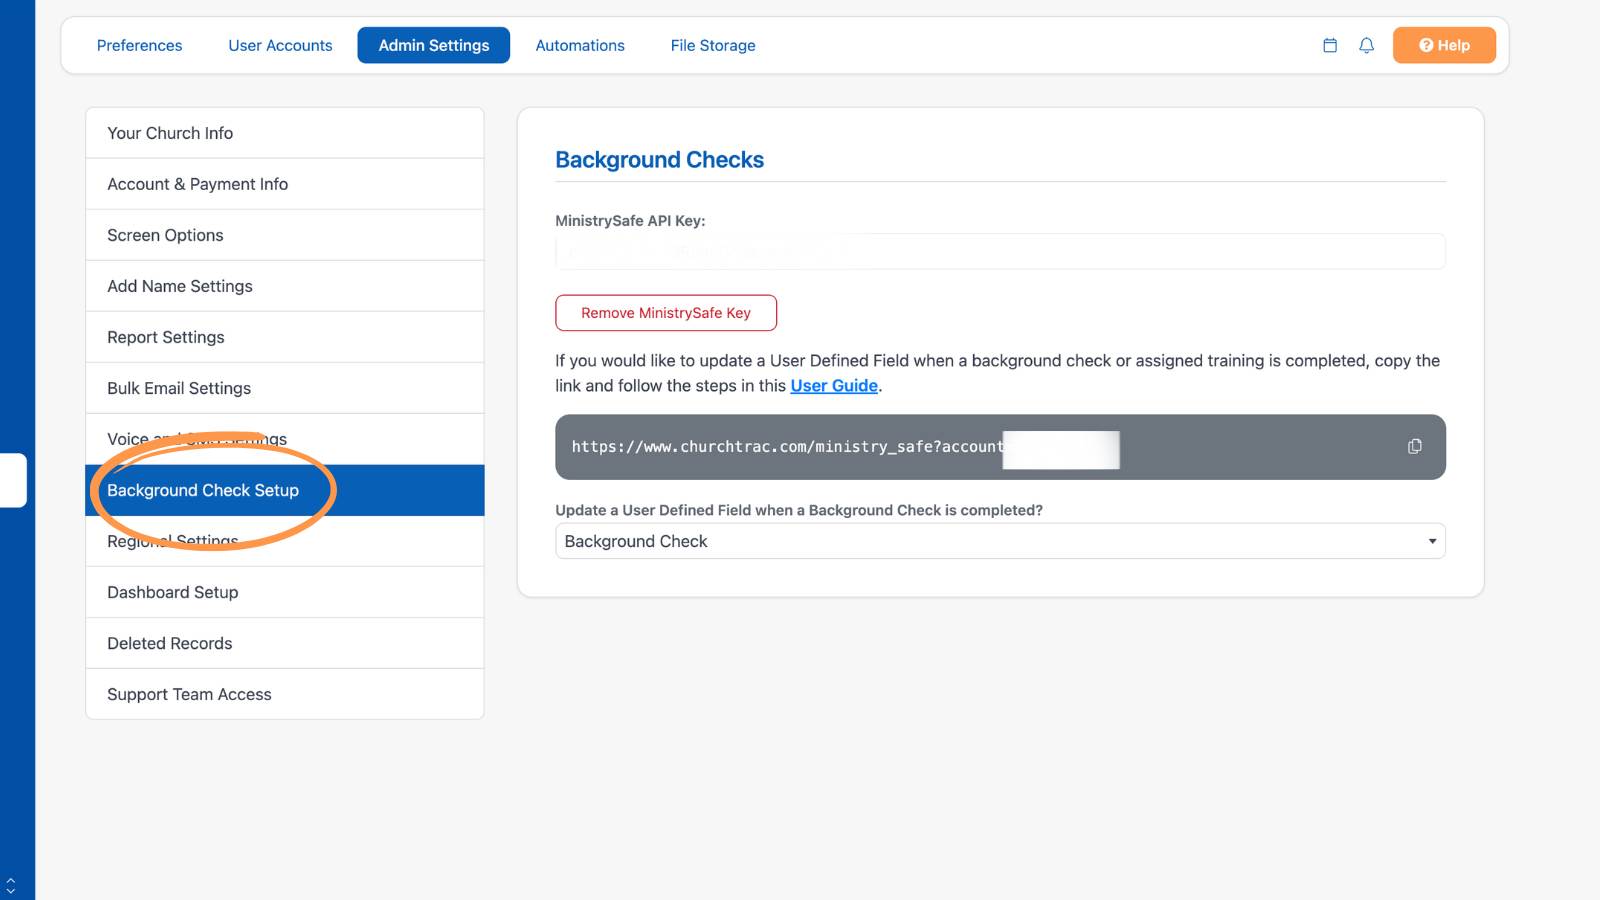This screenshot has width=1600, height=900.
Task: Open Your Church Info settings
Action: (285, 133)
